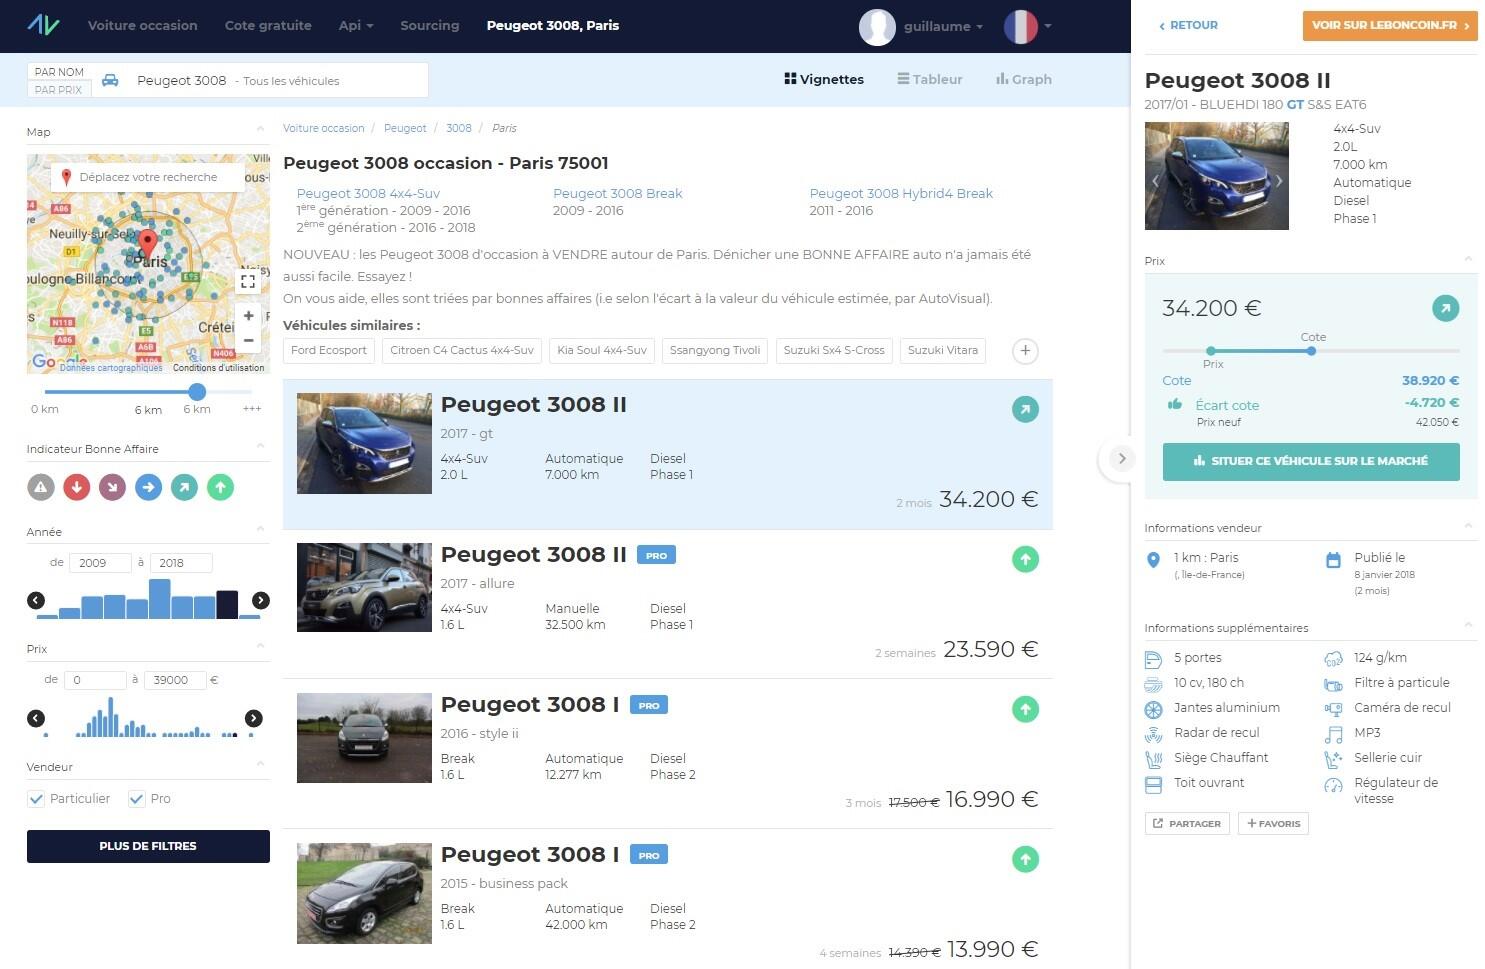The height and width of the screenshot is (969, 1485).
Task: Open Cote gratuite menu item
Action: pyautogui.click(x=268, y=25)
